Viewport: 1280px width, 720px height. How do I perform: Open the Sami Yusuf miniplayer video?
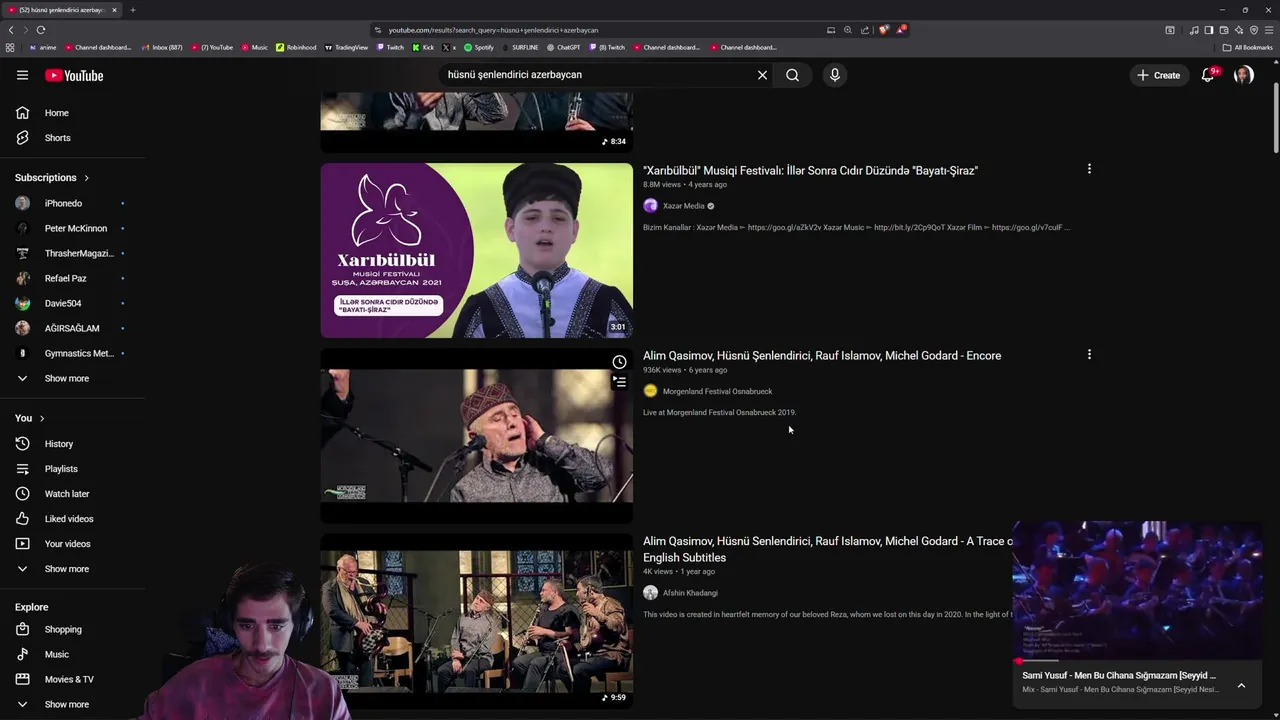tap(1138, 590)
